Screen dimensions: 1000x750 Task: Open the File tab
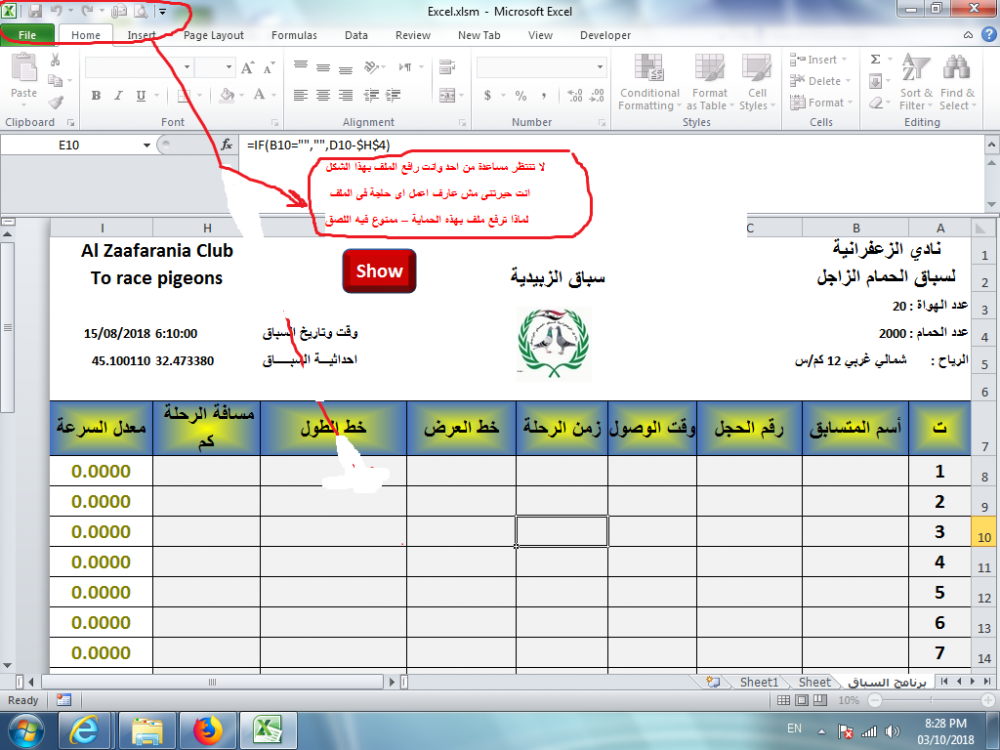coord(27,35)
